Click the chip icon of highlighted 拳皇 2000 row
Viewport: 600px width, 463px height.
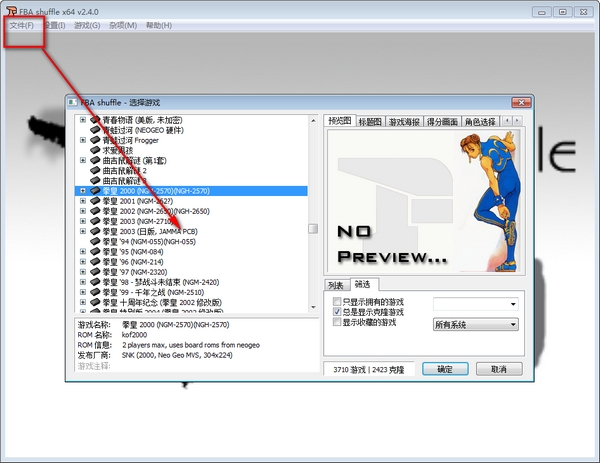click(x=95, y=191)
